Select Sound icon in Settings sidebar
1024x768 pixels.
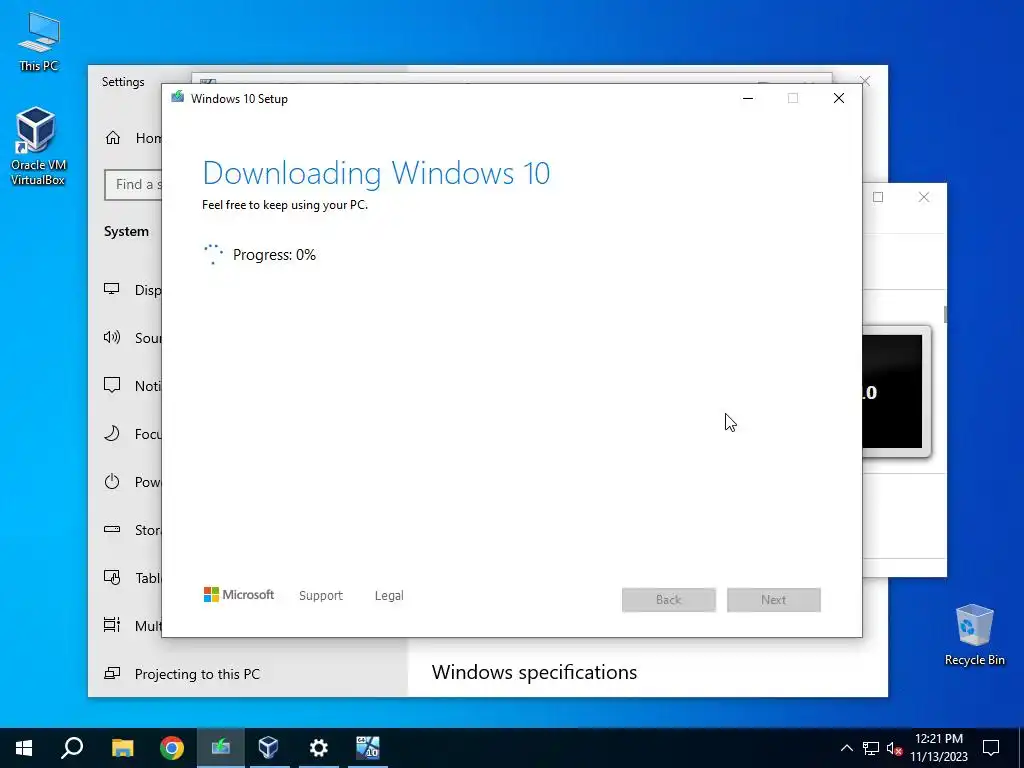(112, 337)
